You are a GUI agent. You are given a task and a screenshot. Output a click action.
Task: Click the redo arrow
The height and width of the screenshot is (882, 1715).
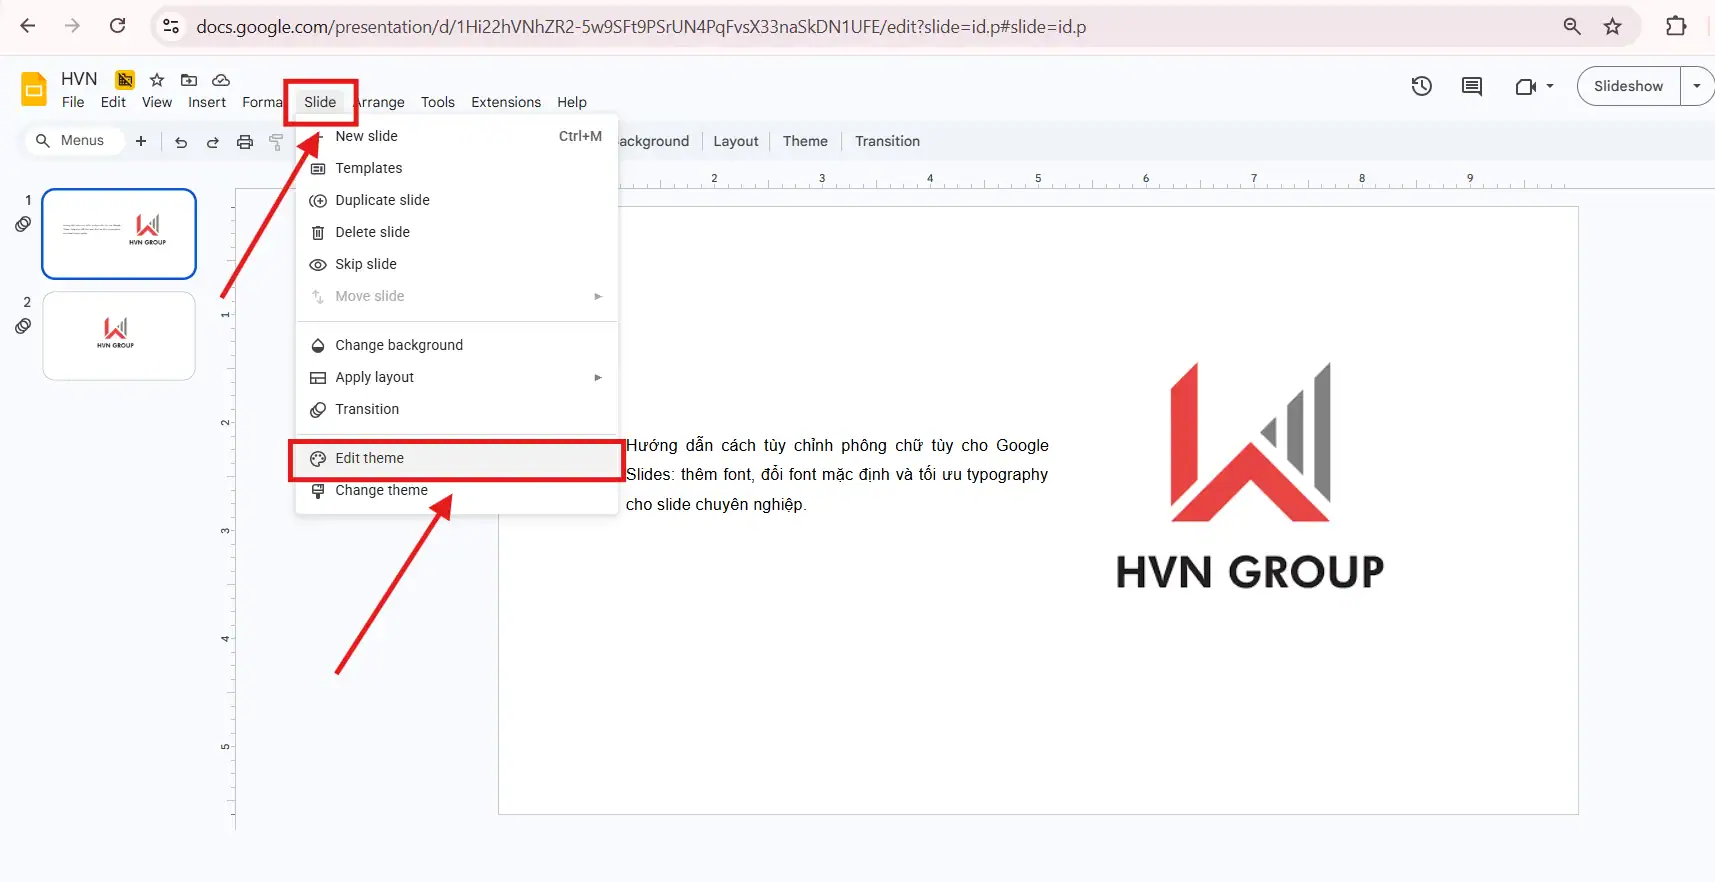point(213,142)
